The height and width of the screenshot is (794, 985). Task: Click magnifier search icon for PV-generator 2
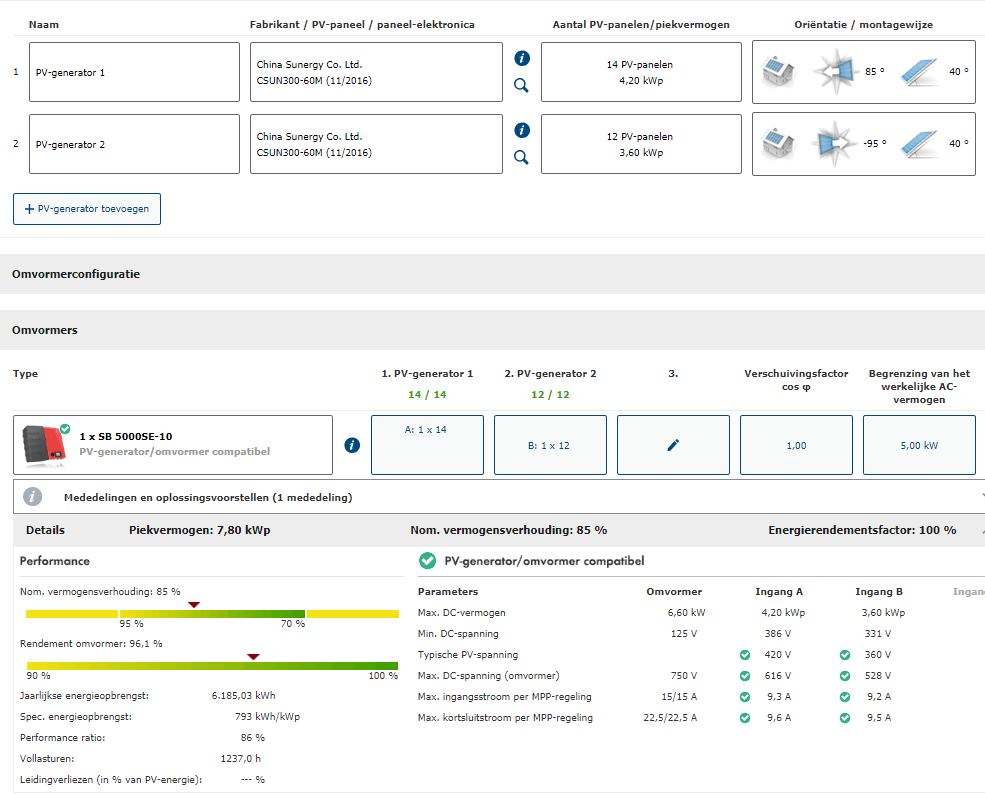pos(521,157)
